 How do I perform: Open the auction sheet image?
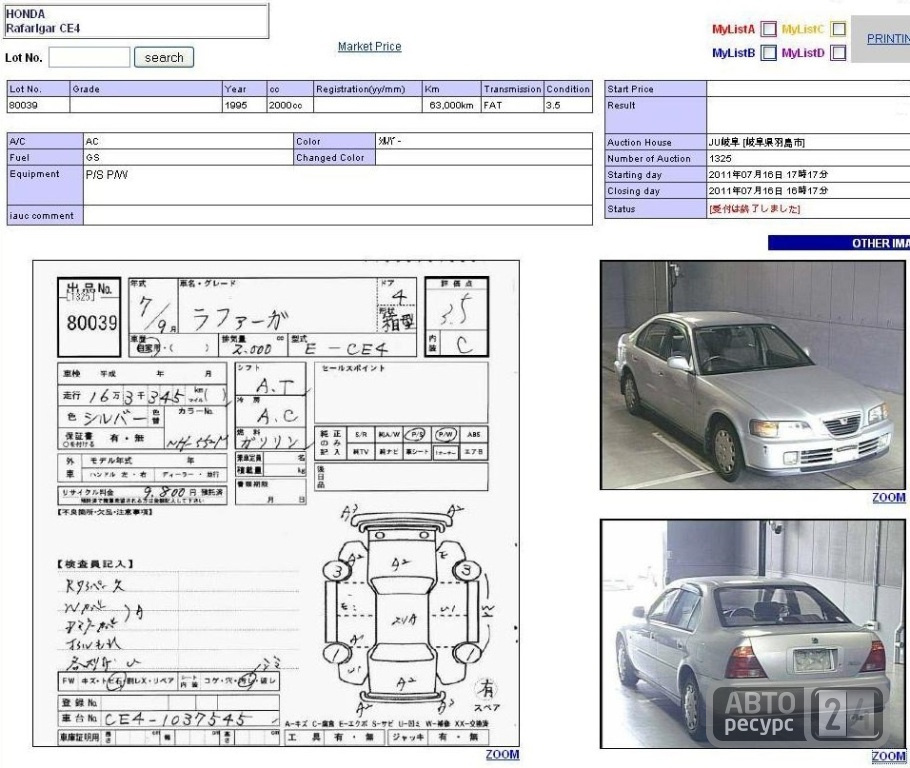click(276, 503)
